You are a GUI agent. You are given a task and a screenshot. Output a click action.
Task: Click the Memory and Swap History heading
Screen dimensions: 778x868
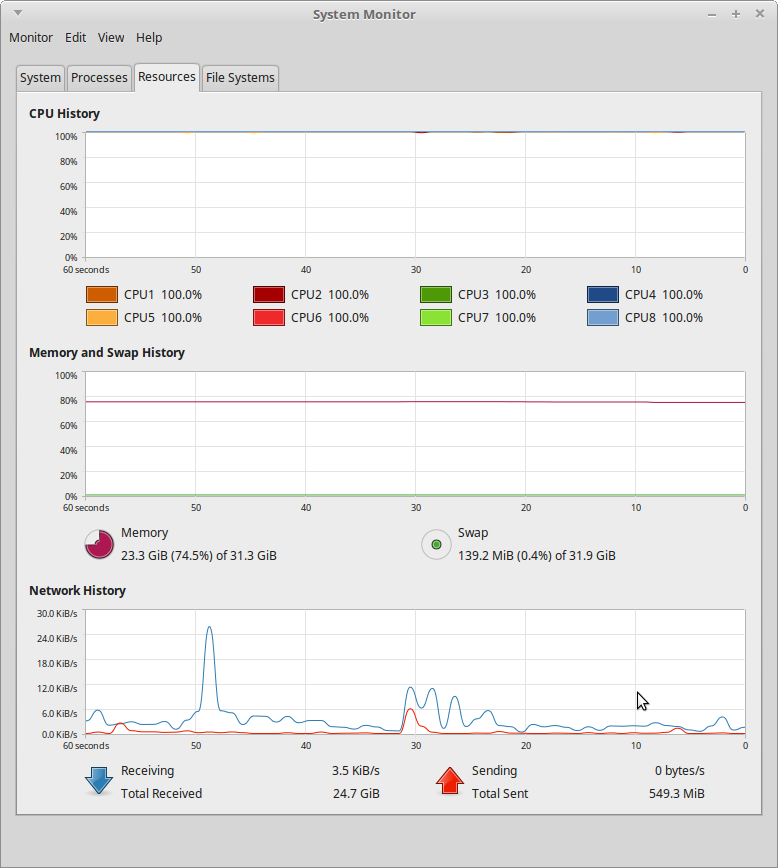[107, 353]
